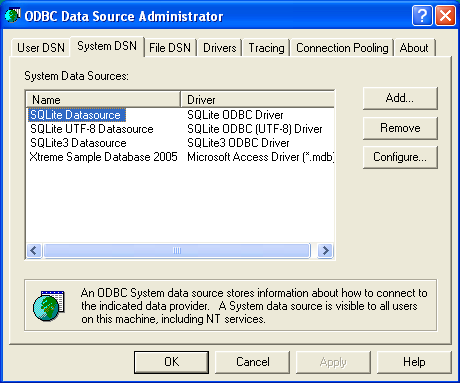Click the SQLite ODBC Driver cell
This screenshot has height=383, width=460.
pyautogui.click(x=235, y=115)
